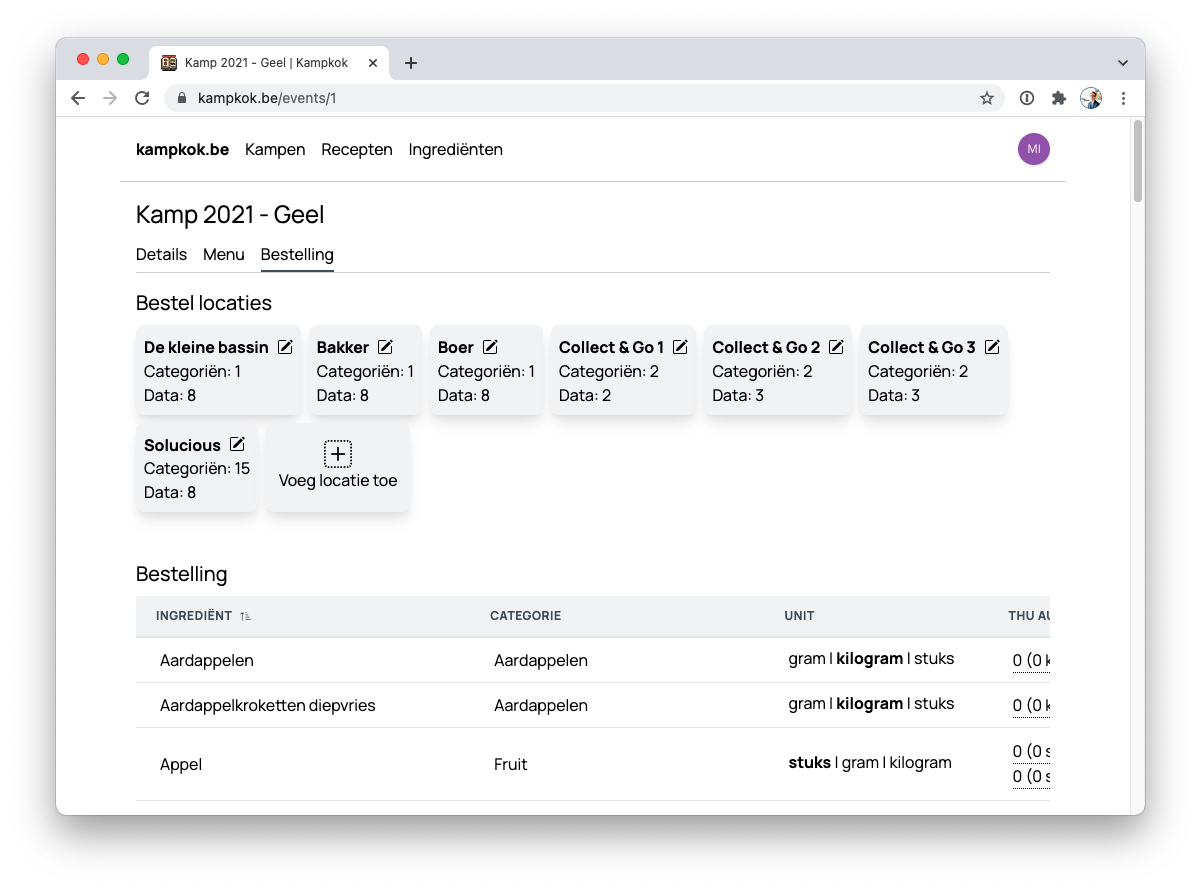1201x889 pixels.
Task: Switch to the Details tab
Action: (x=161, y=254)
